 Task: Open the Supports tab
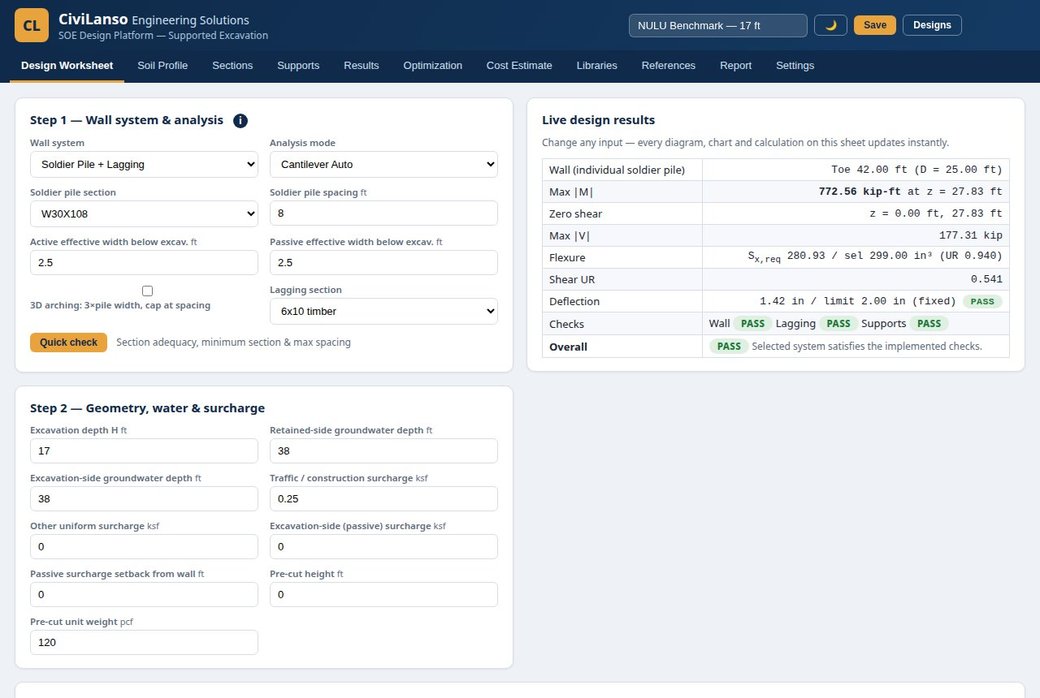click(298, 66)
